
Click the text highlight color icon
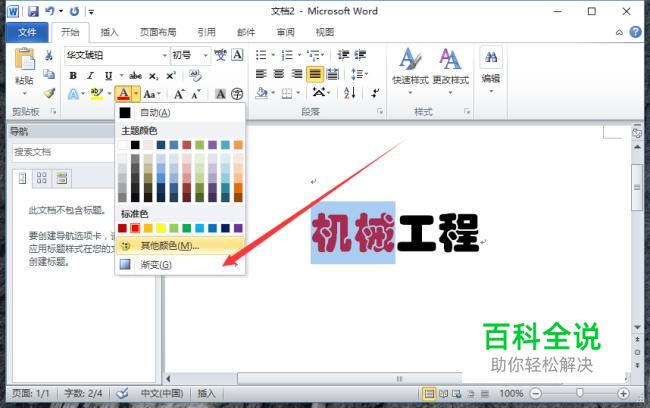pos(97,94)
